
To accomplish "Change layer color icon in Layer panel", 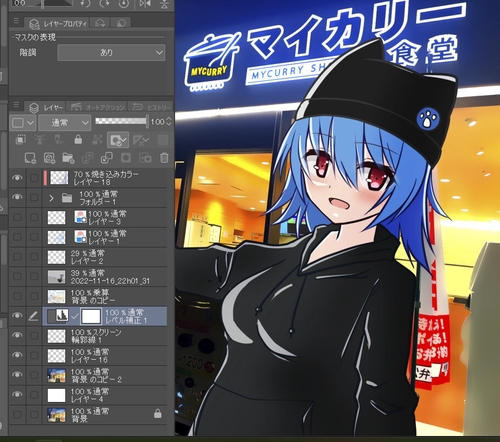I will pyautogui.click(x=163, y=140).
